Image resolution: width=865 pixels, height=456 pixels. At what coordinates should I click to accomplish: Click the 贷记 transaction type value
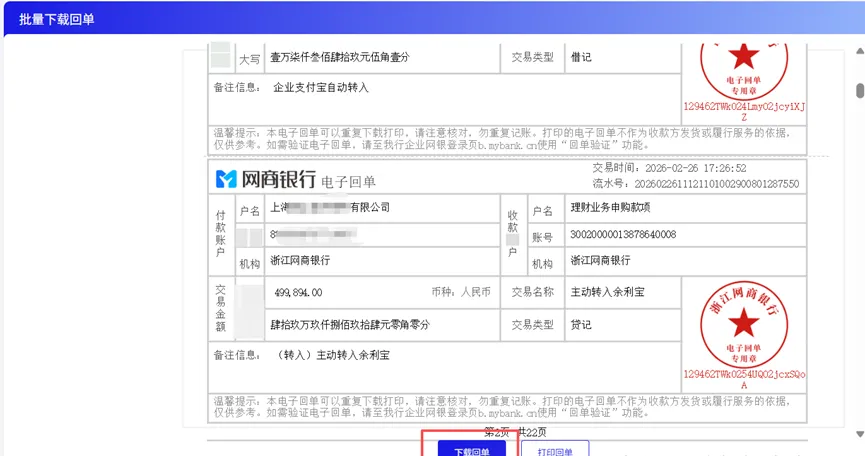(581, 325)
